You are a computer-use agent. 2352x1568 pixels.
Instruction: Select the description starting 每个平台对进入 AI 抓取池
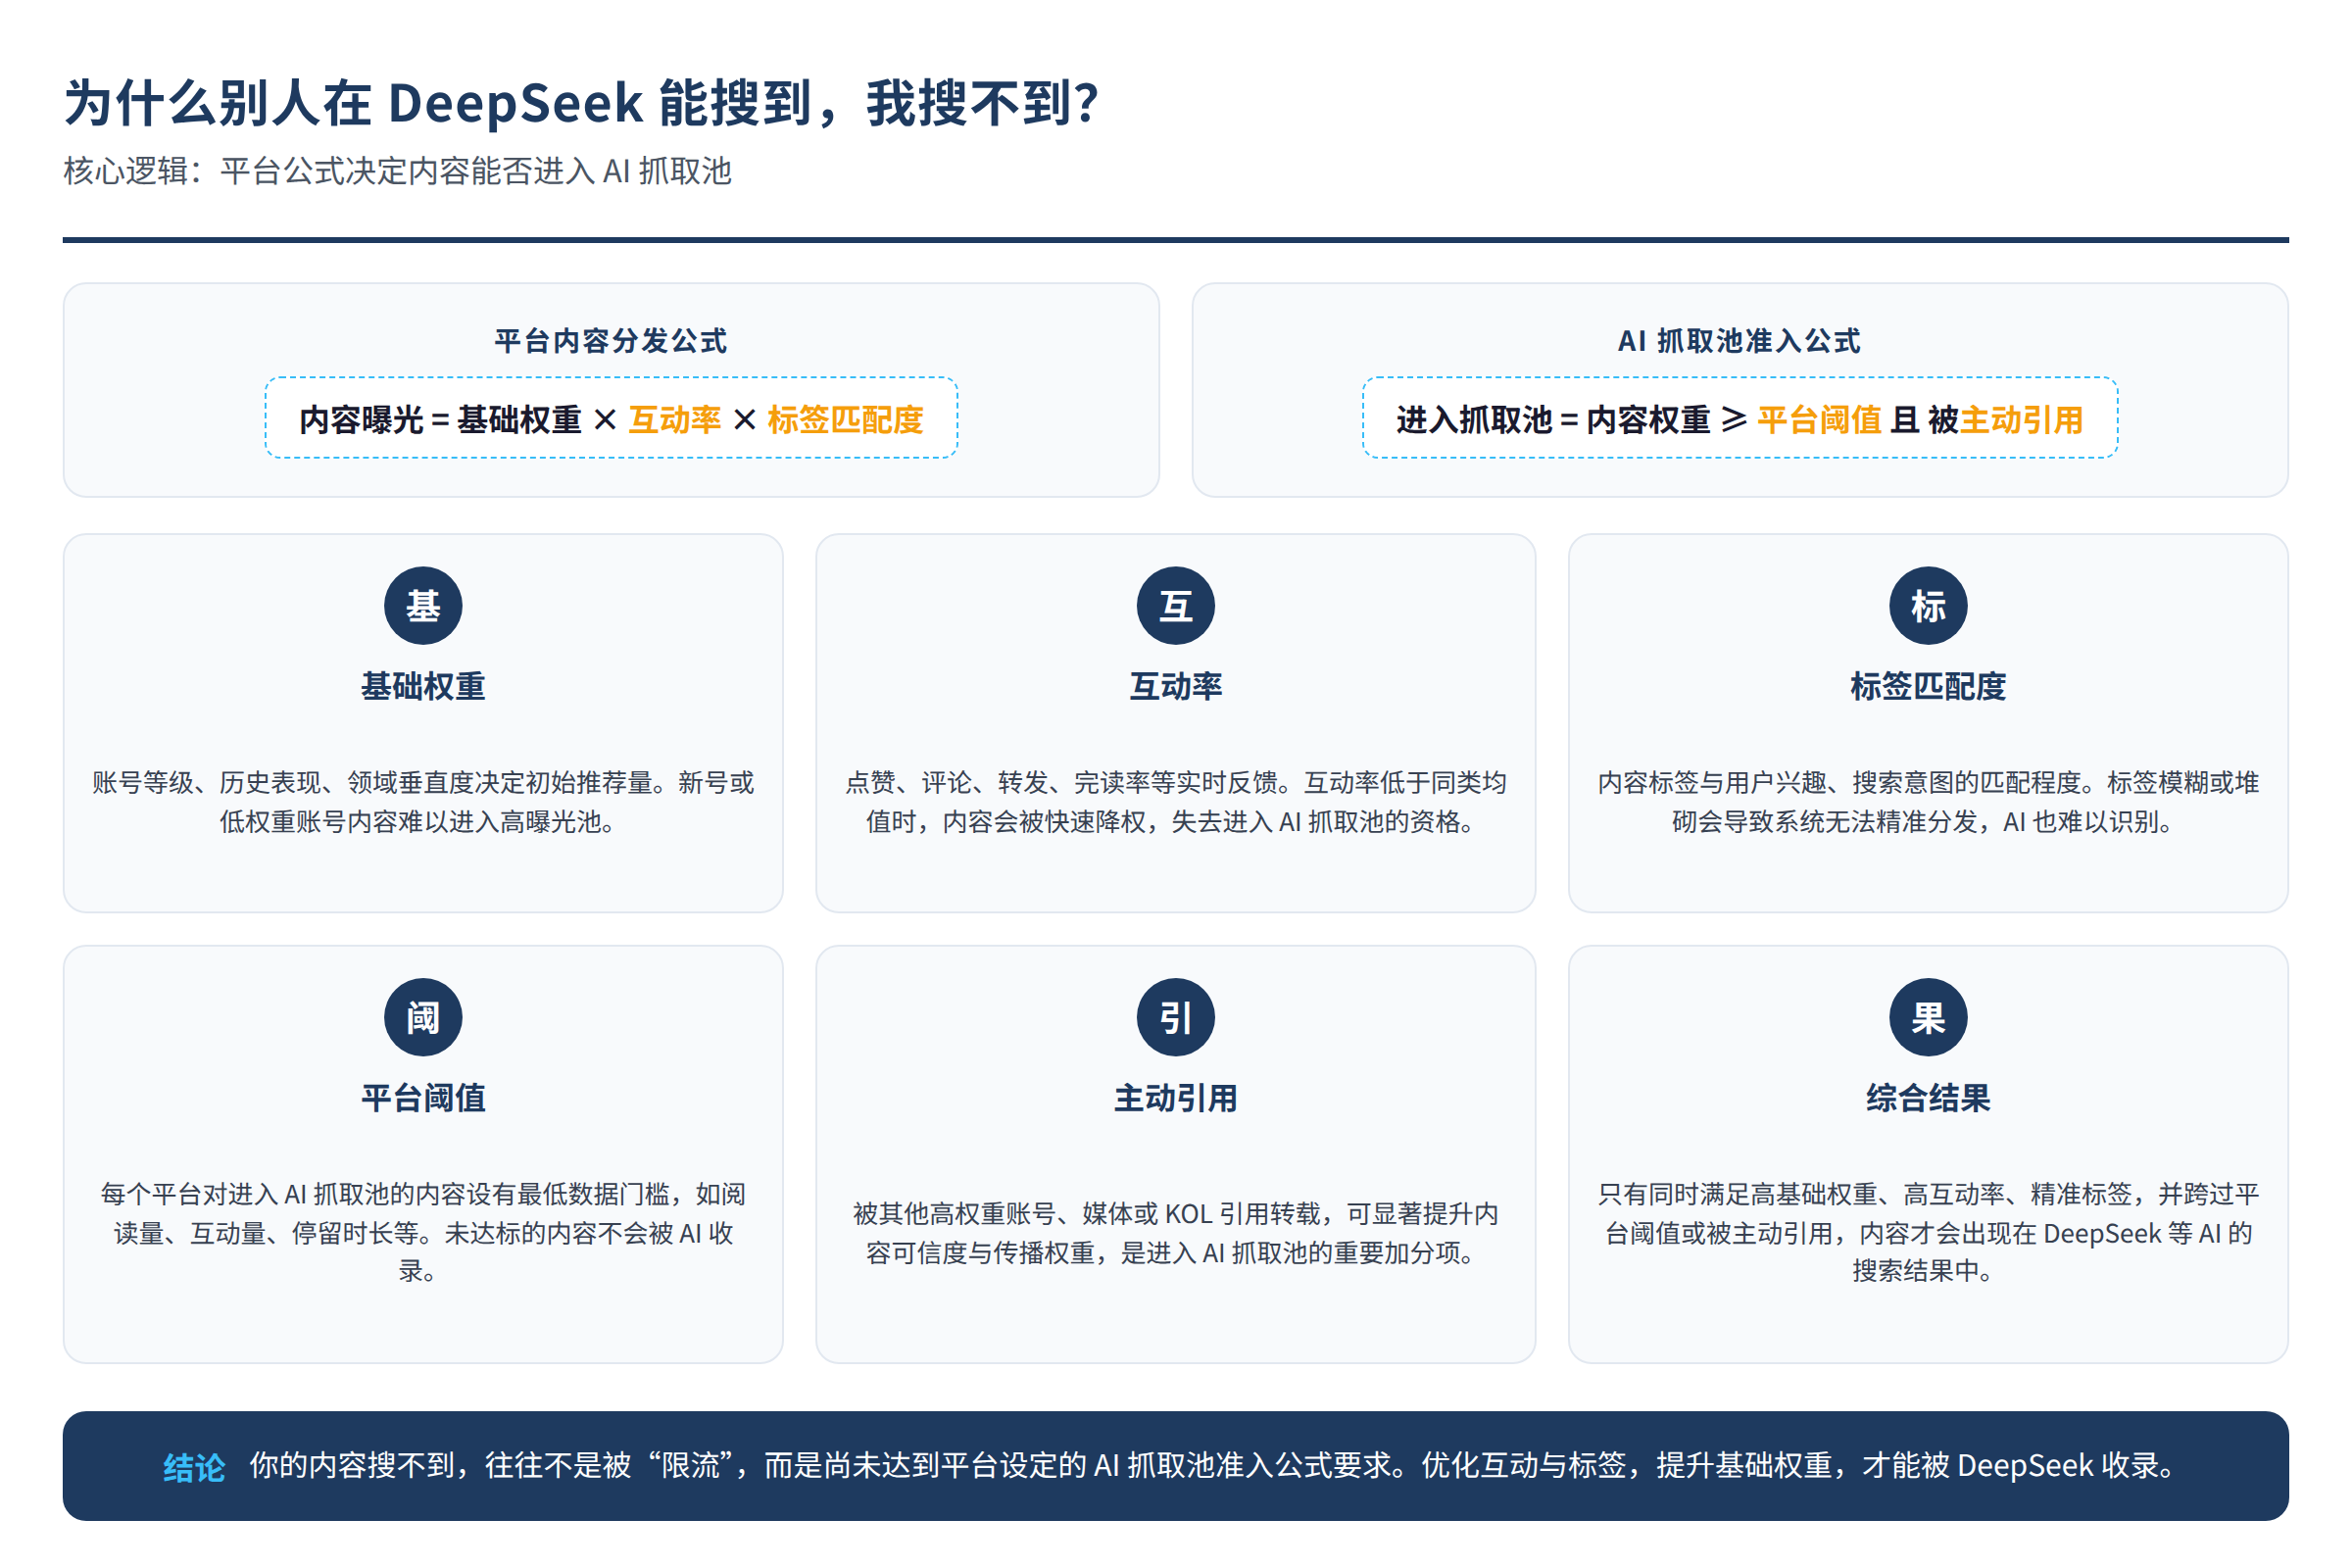[x=423, y=1233]
